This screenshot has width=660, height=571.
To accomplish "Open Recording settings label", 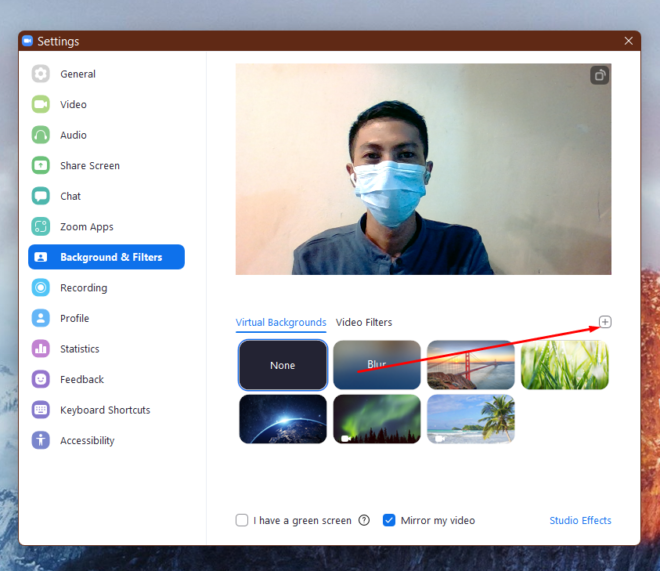I will coord(84,288).
